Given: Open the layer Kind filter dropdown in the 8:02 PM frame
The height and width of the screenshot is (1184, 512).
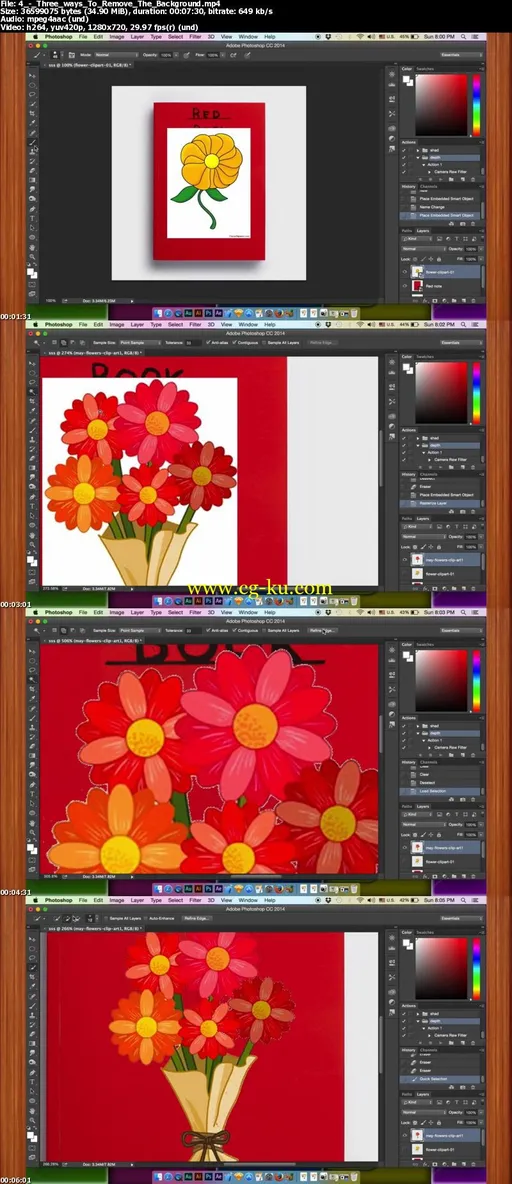Looking at the screenshot, I should click(417, 527).
